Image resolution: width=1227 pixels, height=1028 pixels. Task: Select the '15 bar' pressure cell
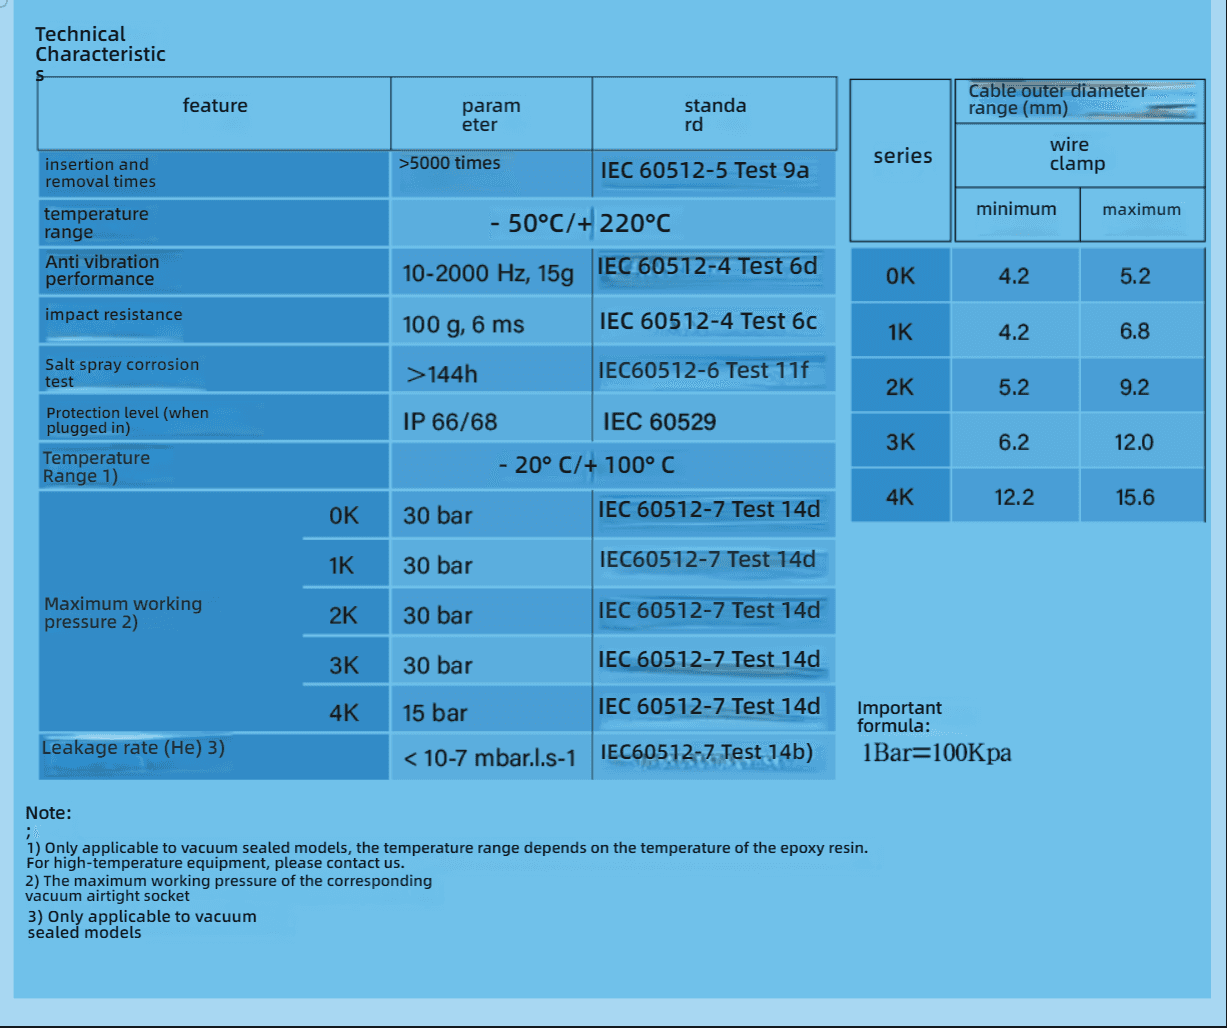435,714
